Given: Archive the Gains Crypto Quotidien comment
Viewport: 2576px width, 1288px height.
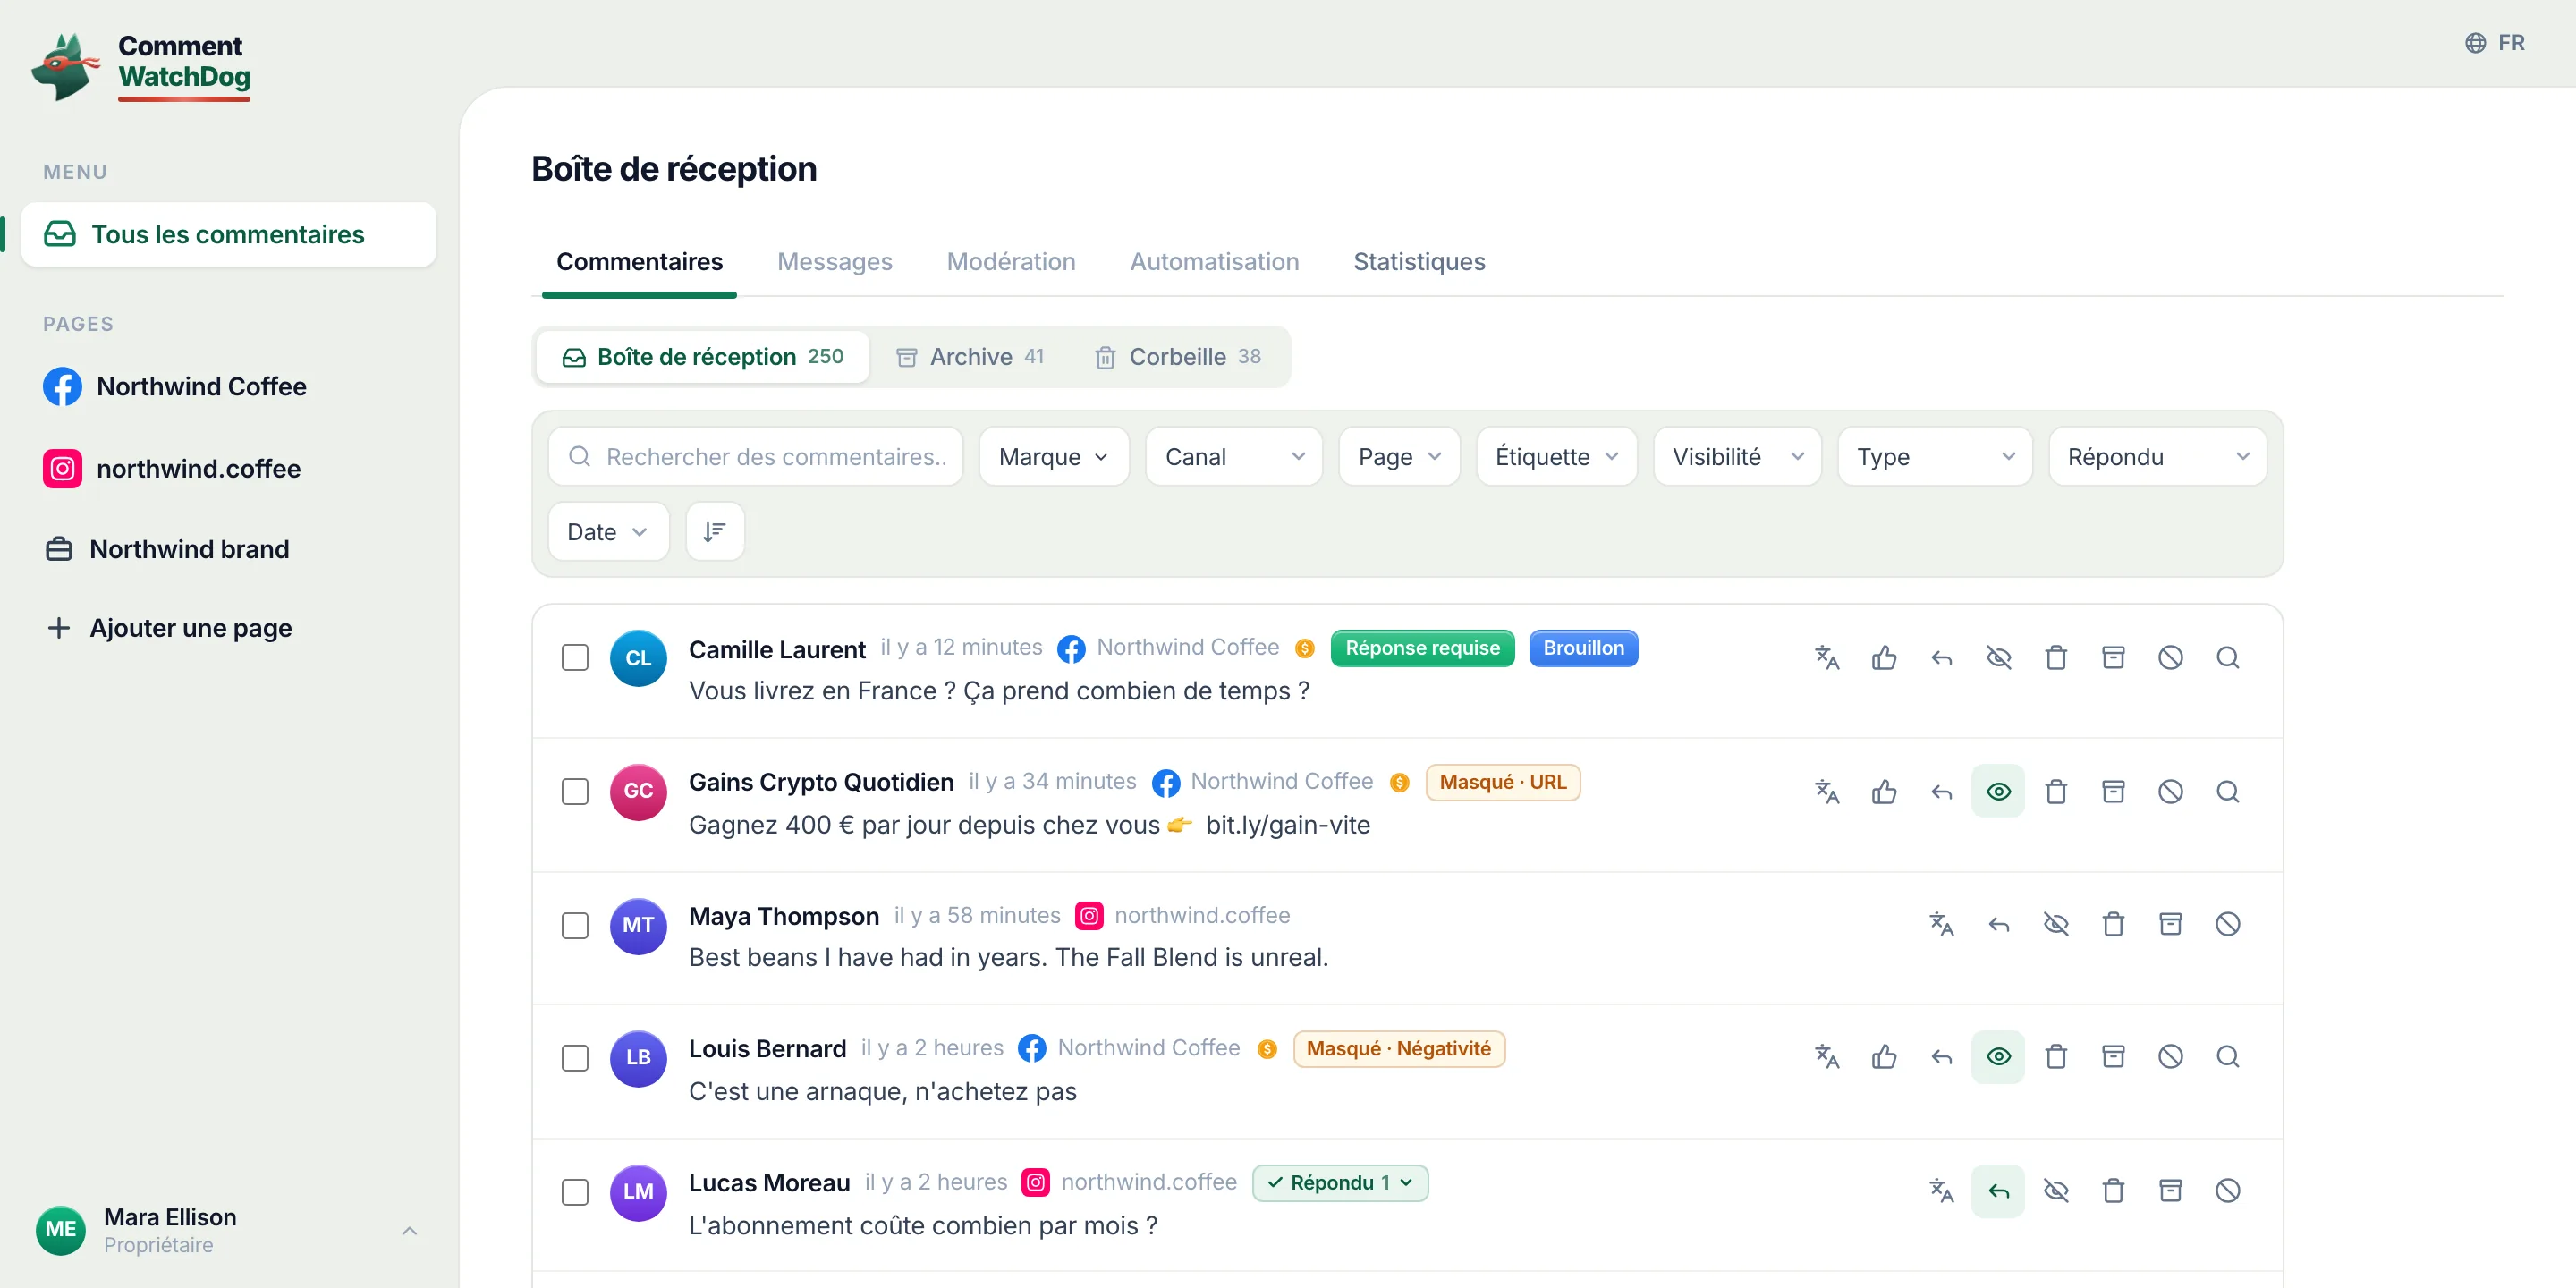Looking at the screenshot, I should click(x=2113, y=791).
